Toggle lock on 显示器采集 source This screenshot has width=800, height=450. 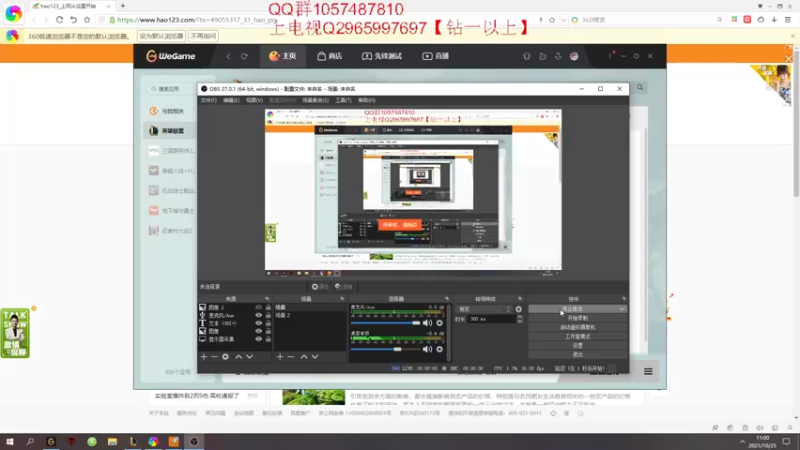click(268, 339)
